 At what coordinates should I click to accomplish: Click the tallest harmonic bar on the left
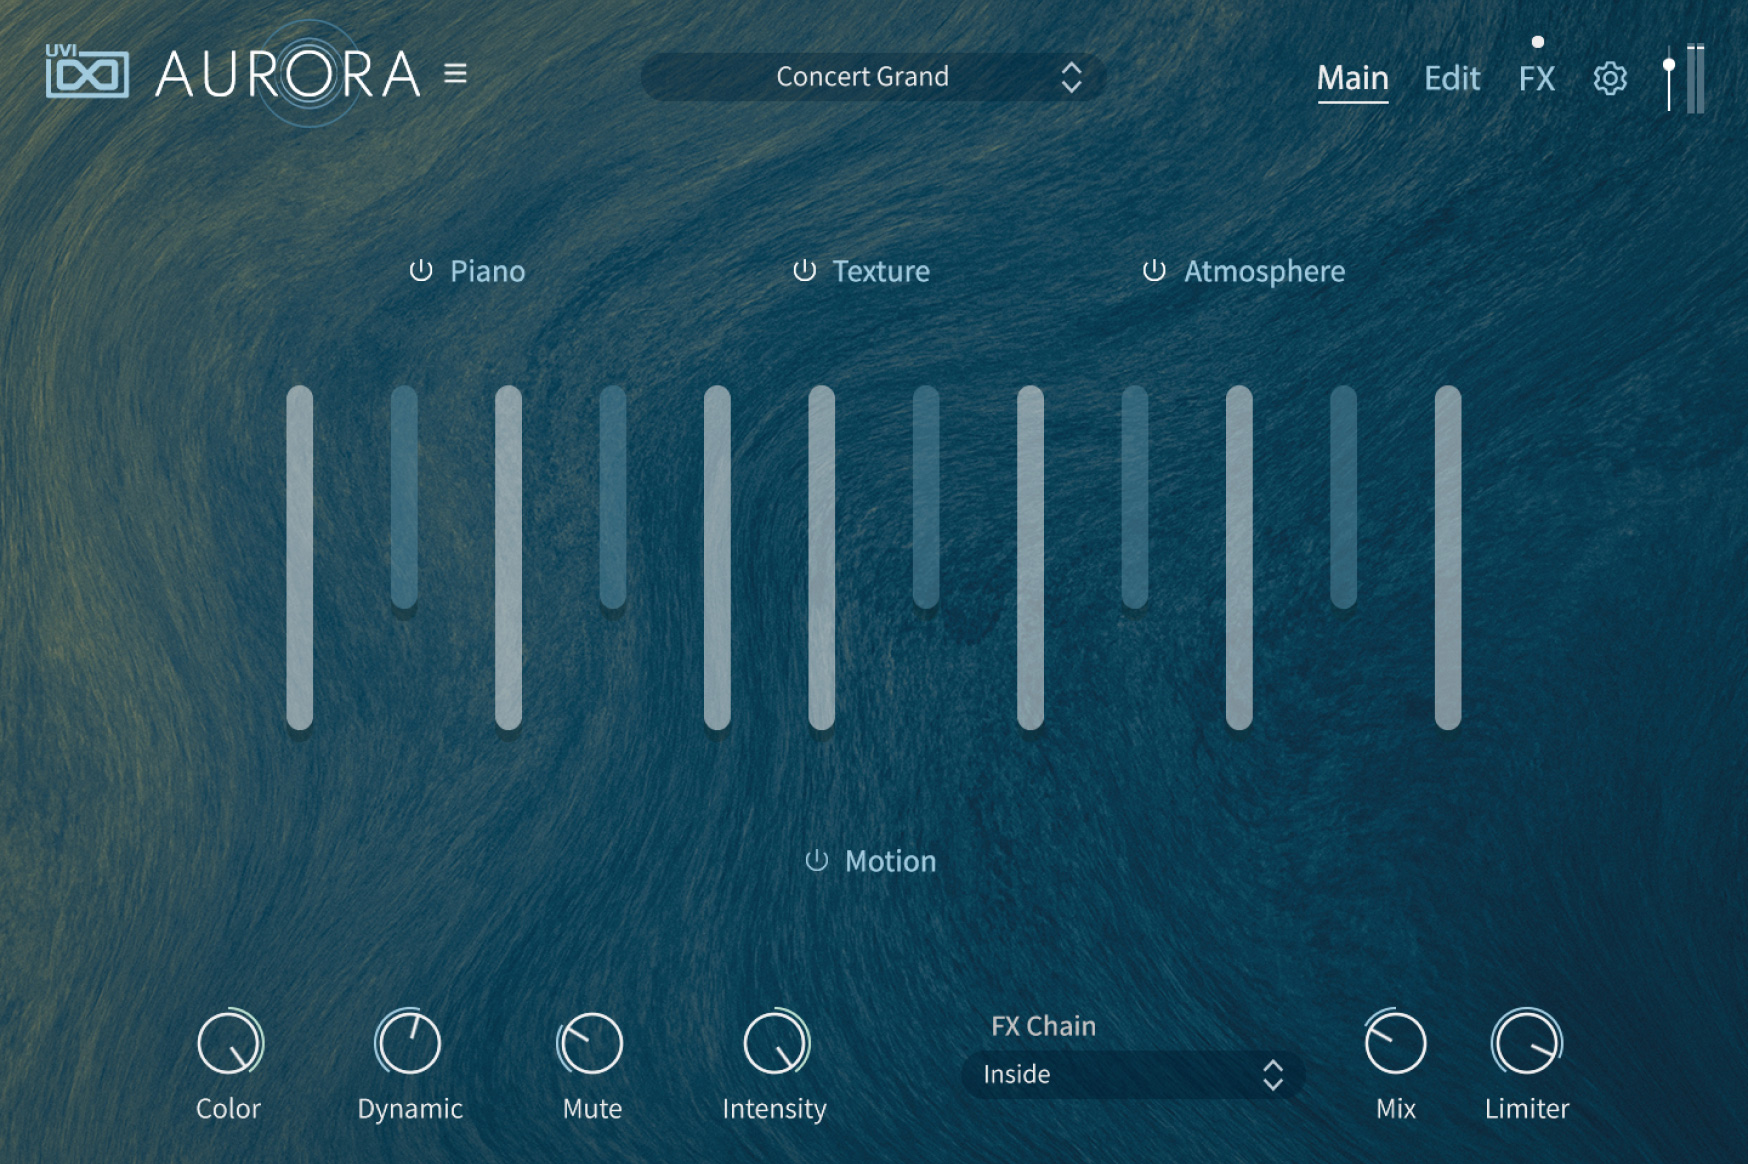point(299,560)
